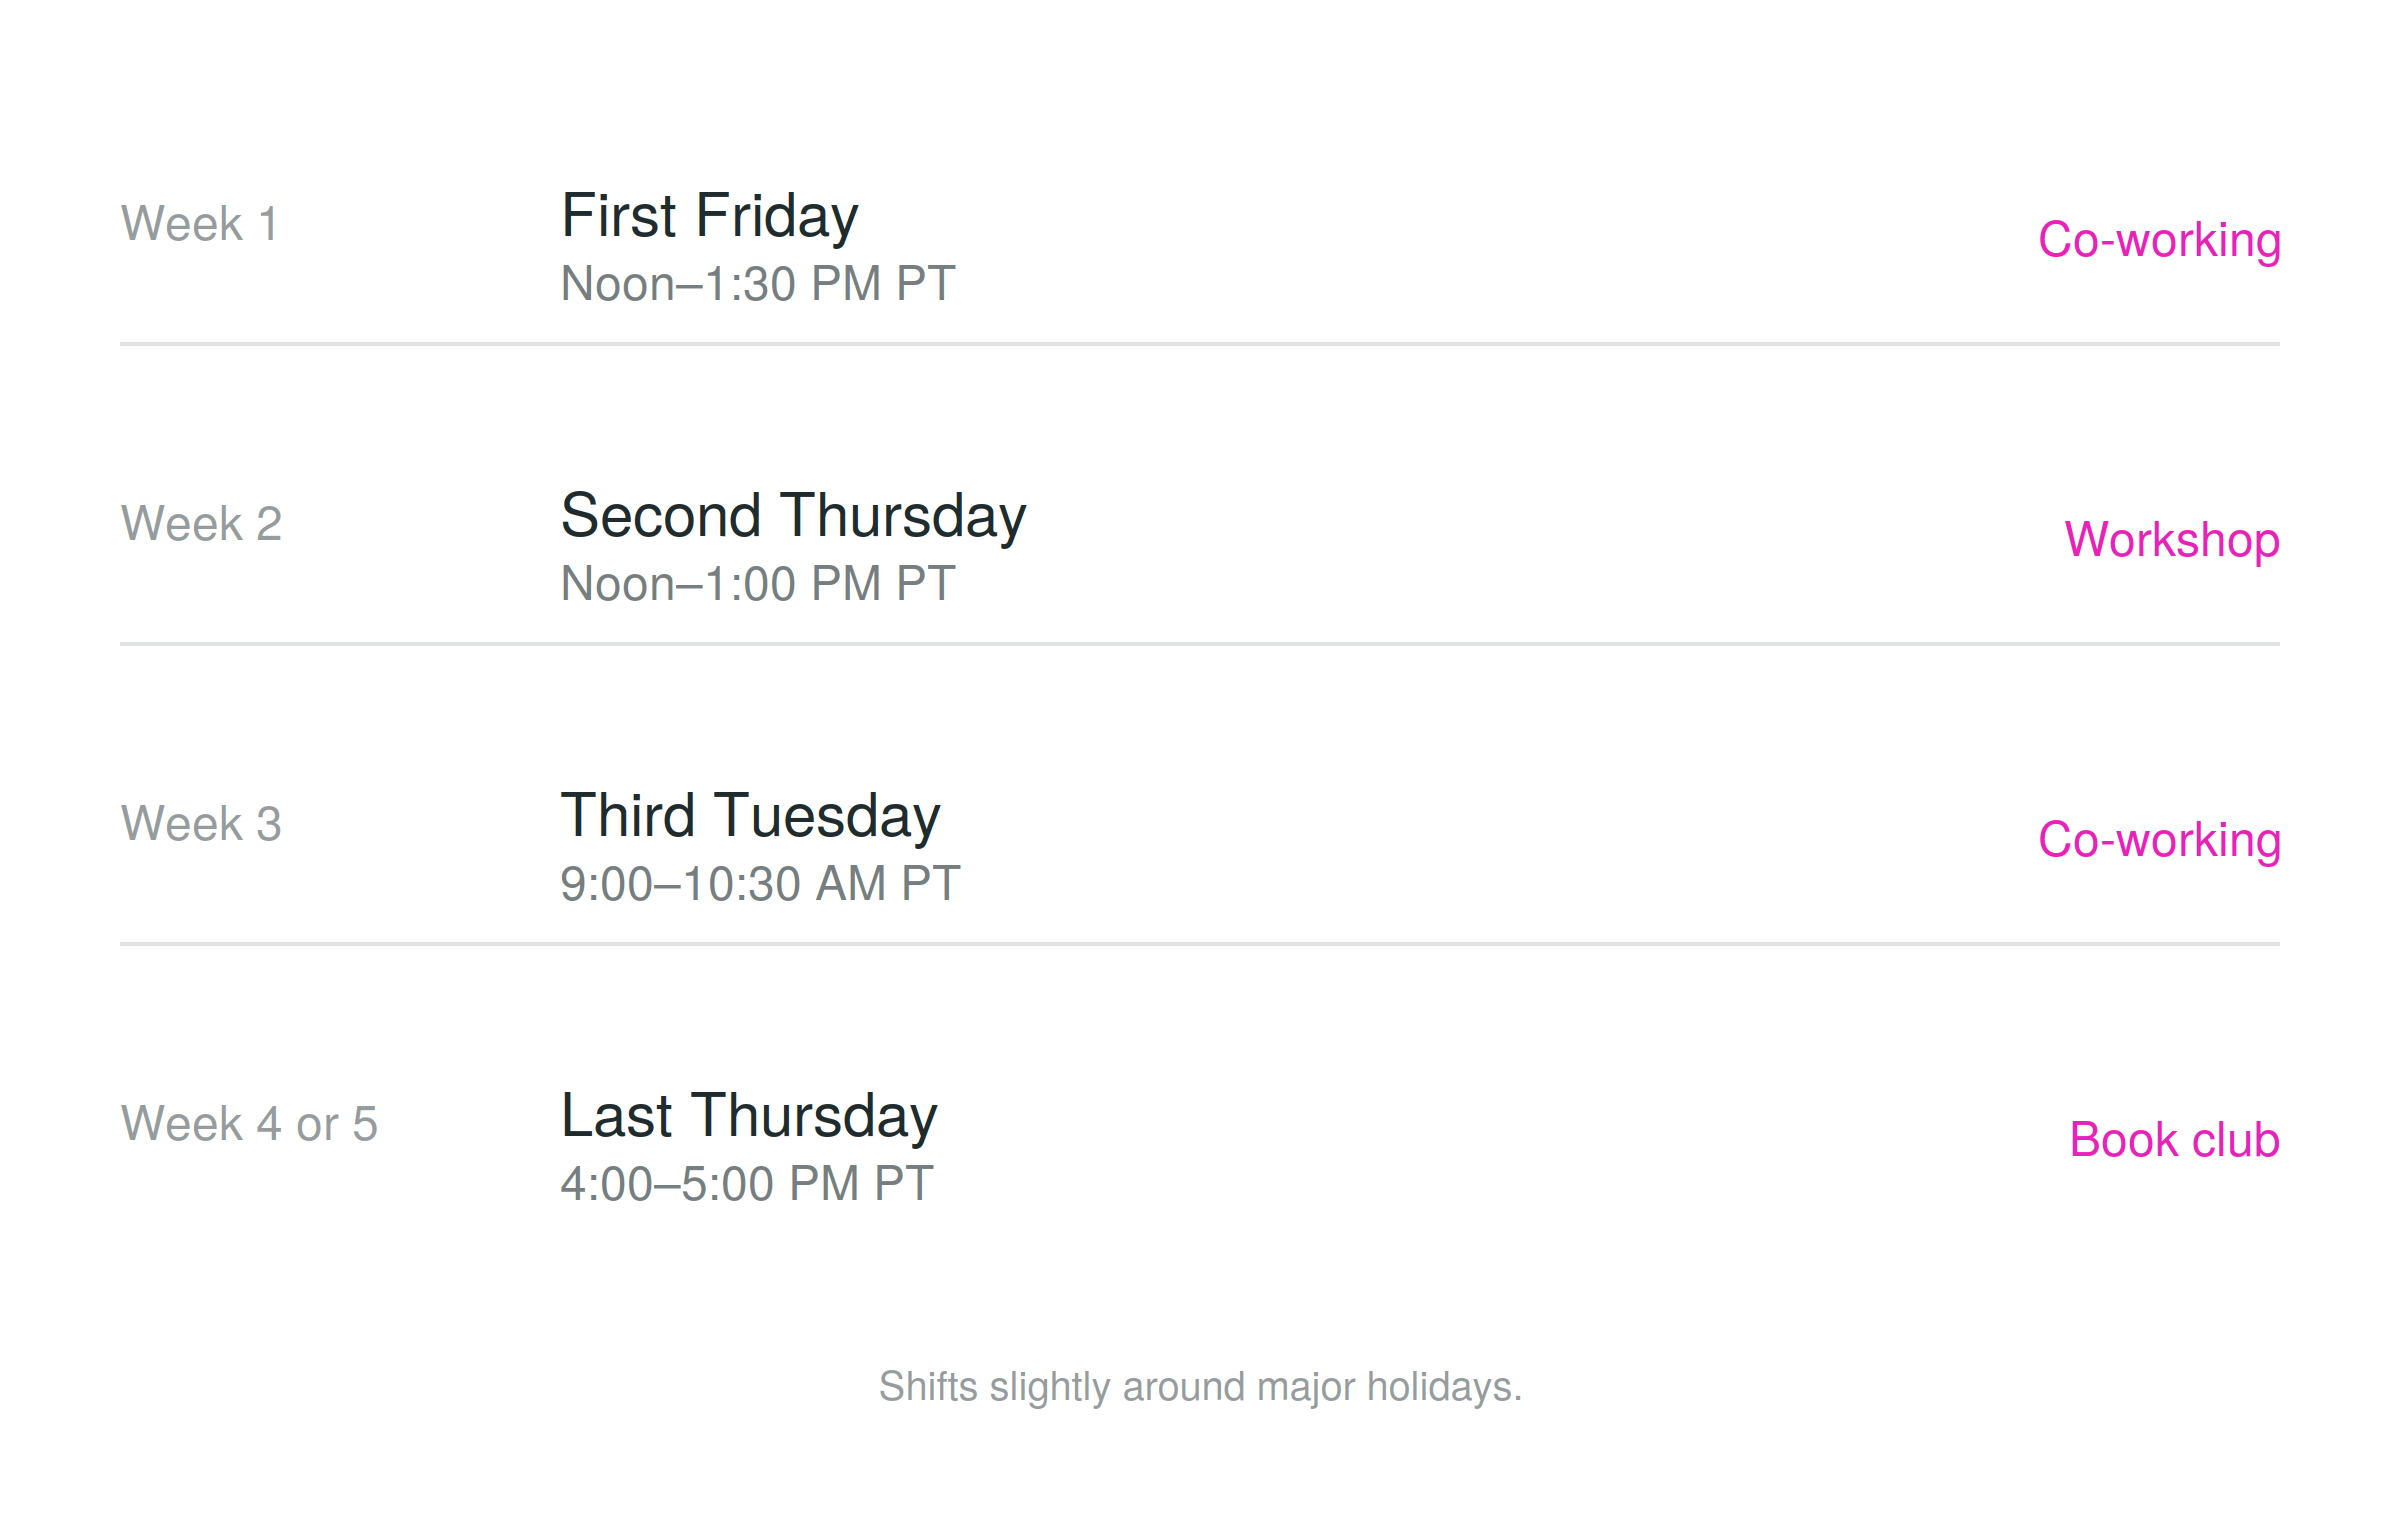Open the Book club link
2400x1520 pixels.
click(2174, 1141)
